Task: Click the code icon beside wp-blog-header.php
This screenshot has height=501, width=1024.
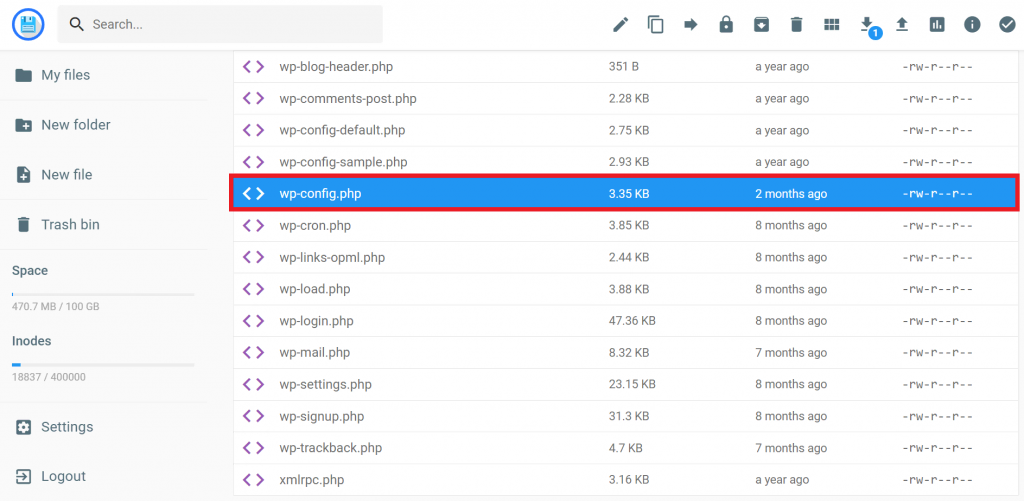Action: (x=253, y=67)
